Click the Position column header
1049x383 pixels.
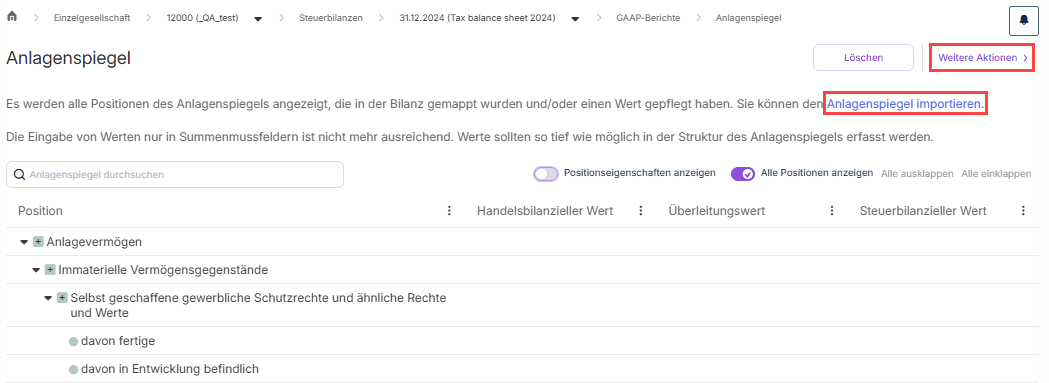pos(40,211)
